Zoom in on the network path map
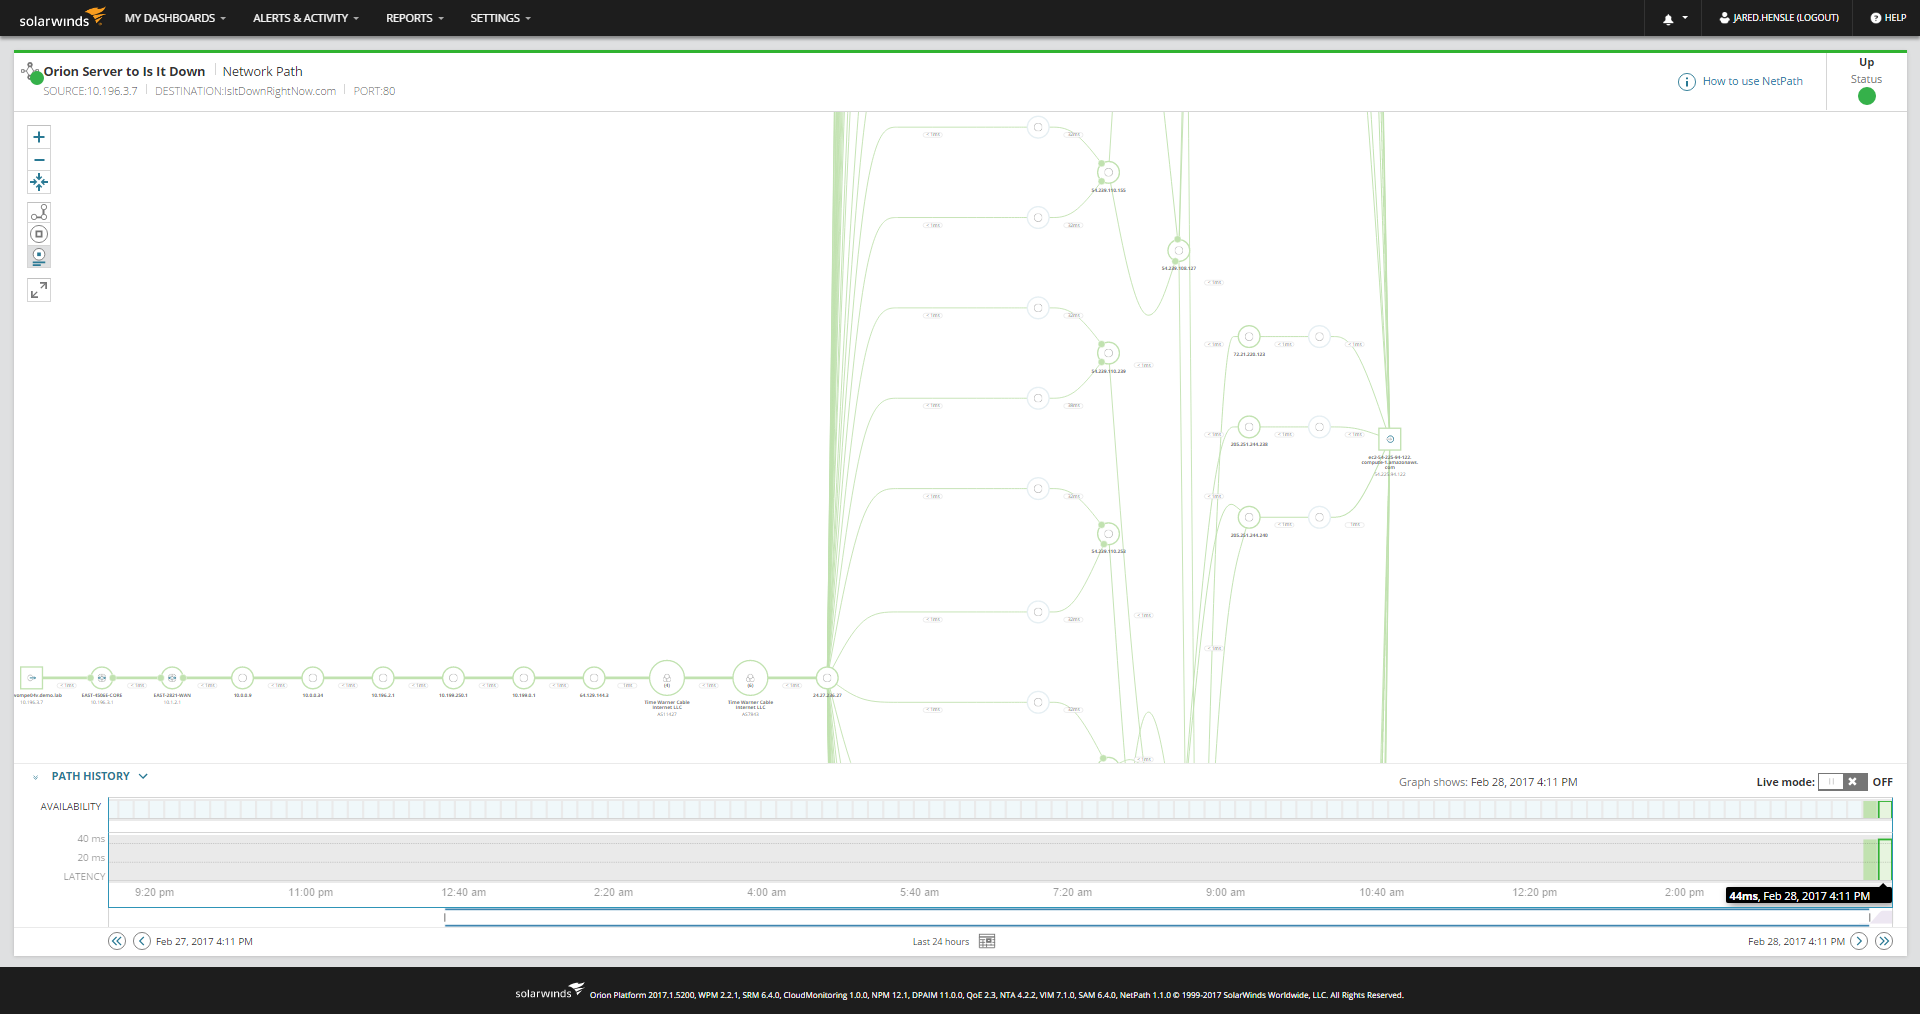The width and height of the screenshot is (1920, 1014). (x=39, y=137)
